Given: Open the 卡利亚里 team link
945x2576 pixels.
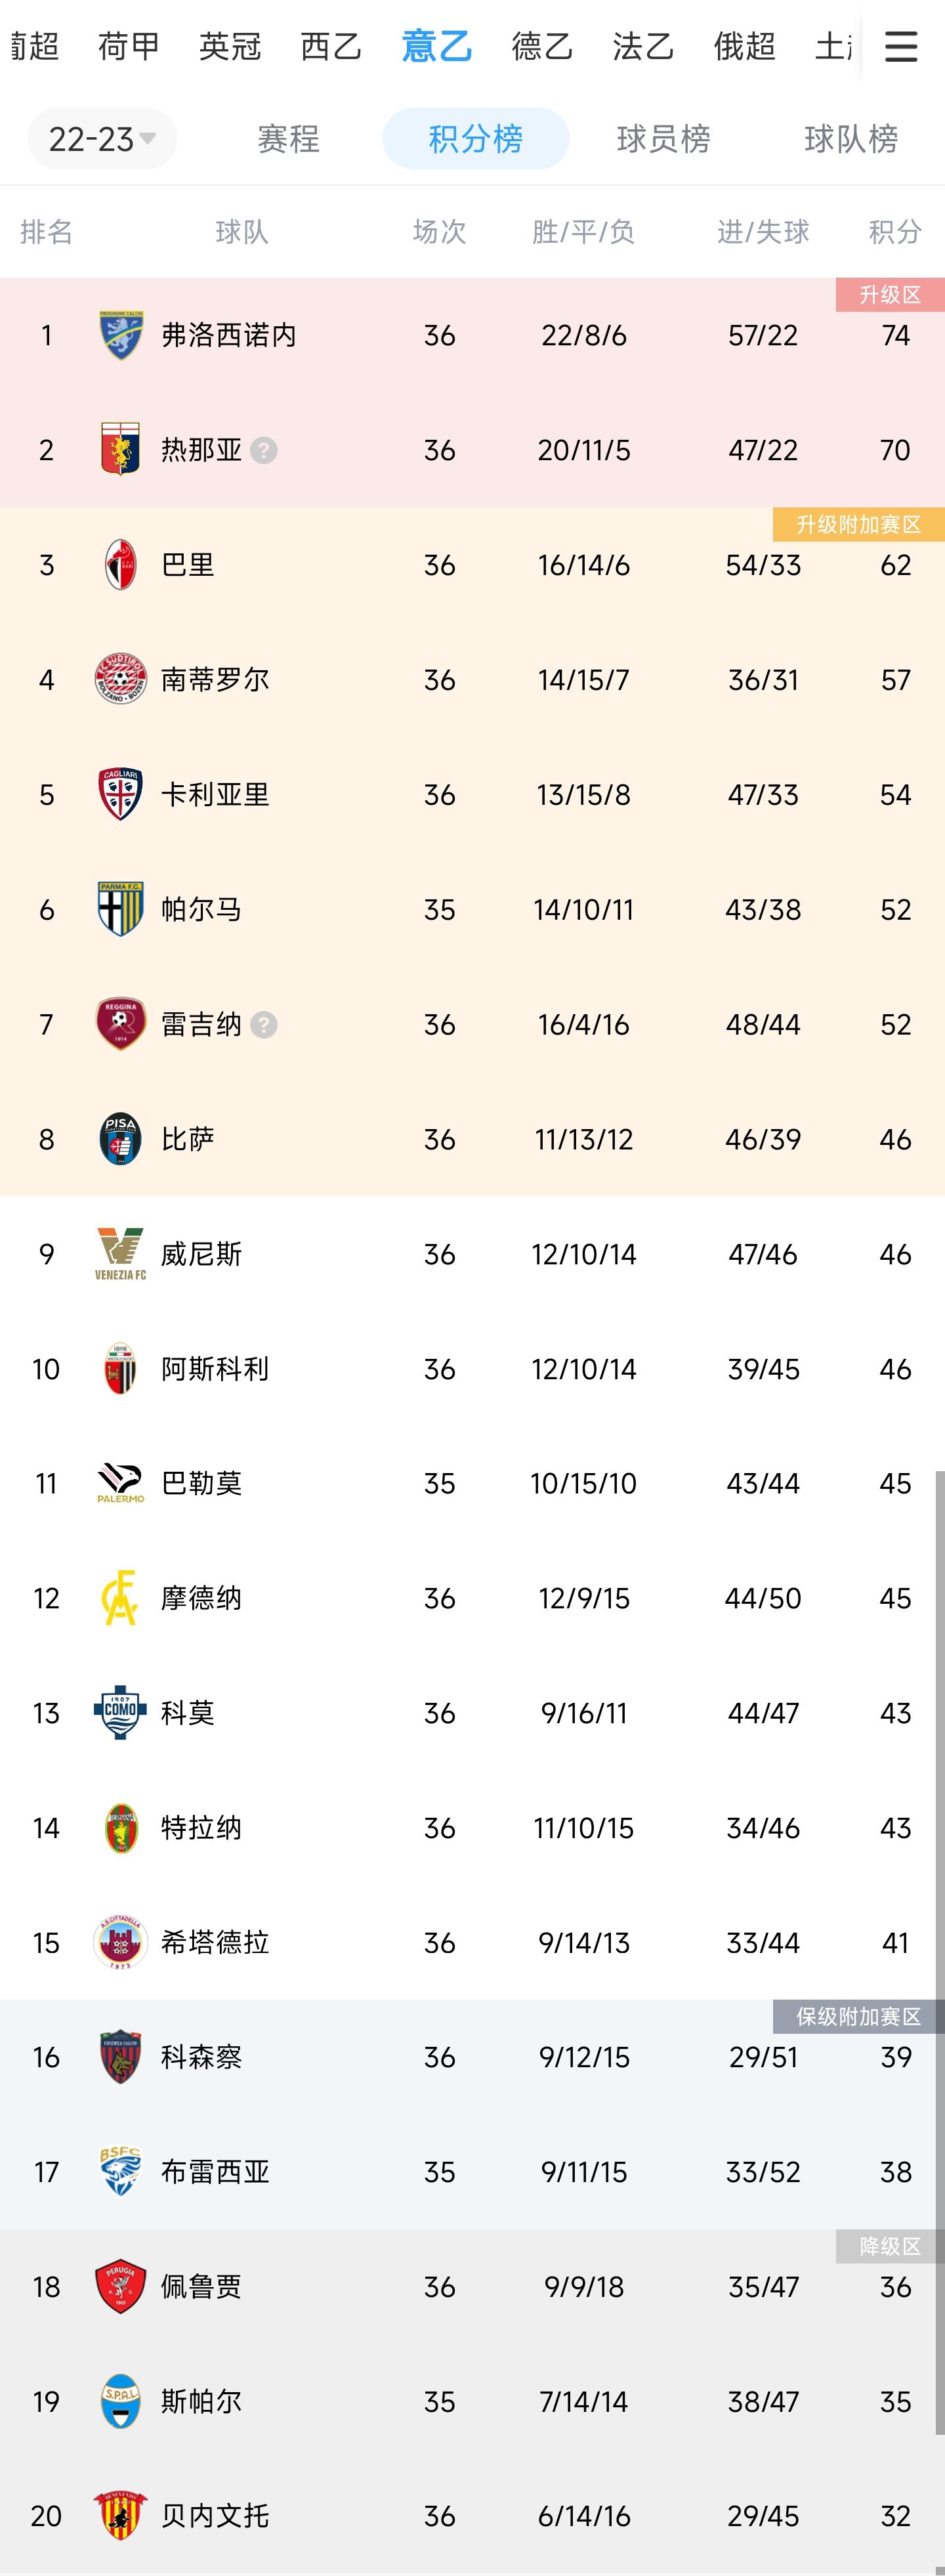Looking at the screenshot, I should click(215, 795).
